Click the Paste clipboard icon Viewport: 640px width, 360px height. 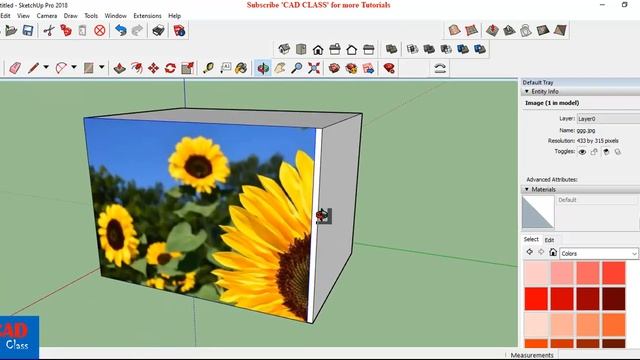click(82, 31)
